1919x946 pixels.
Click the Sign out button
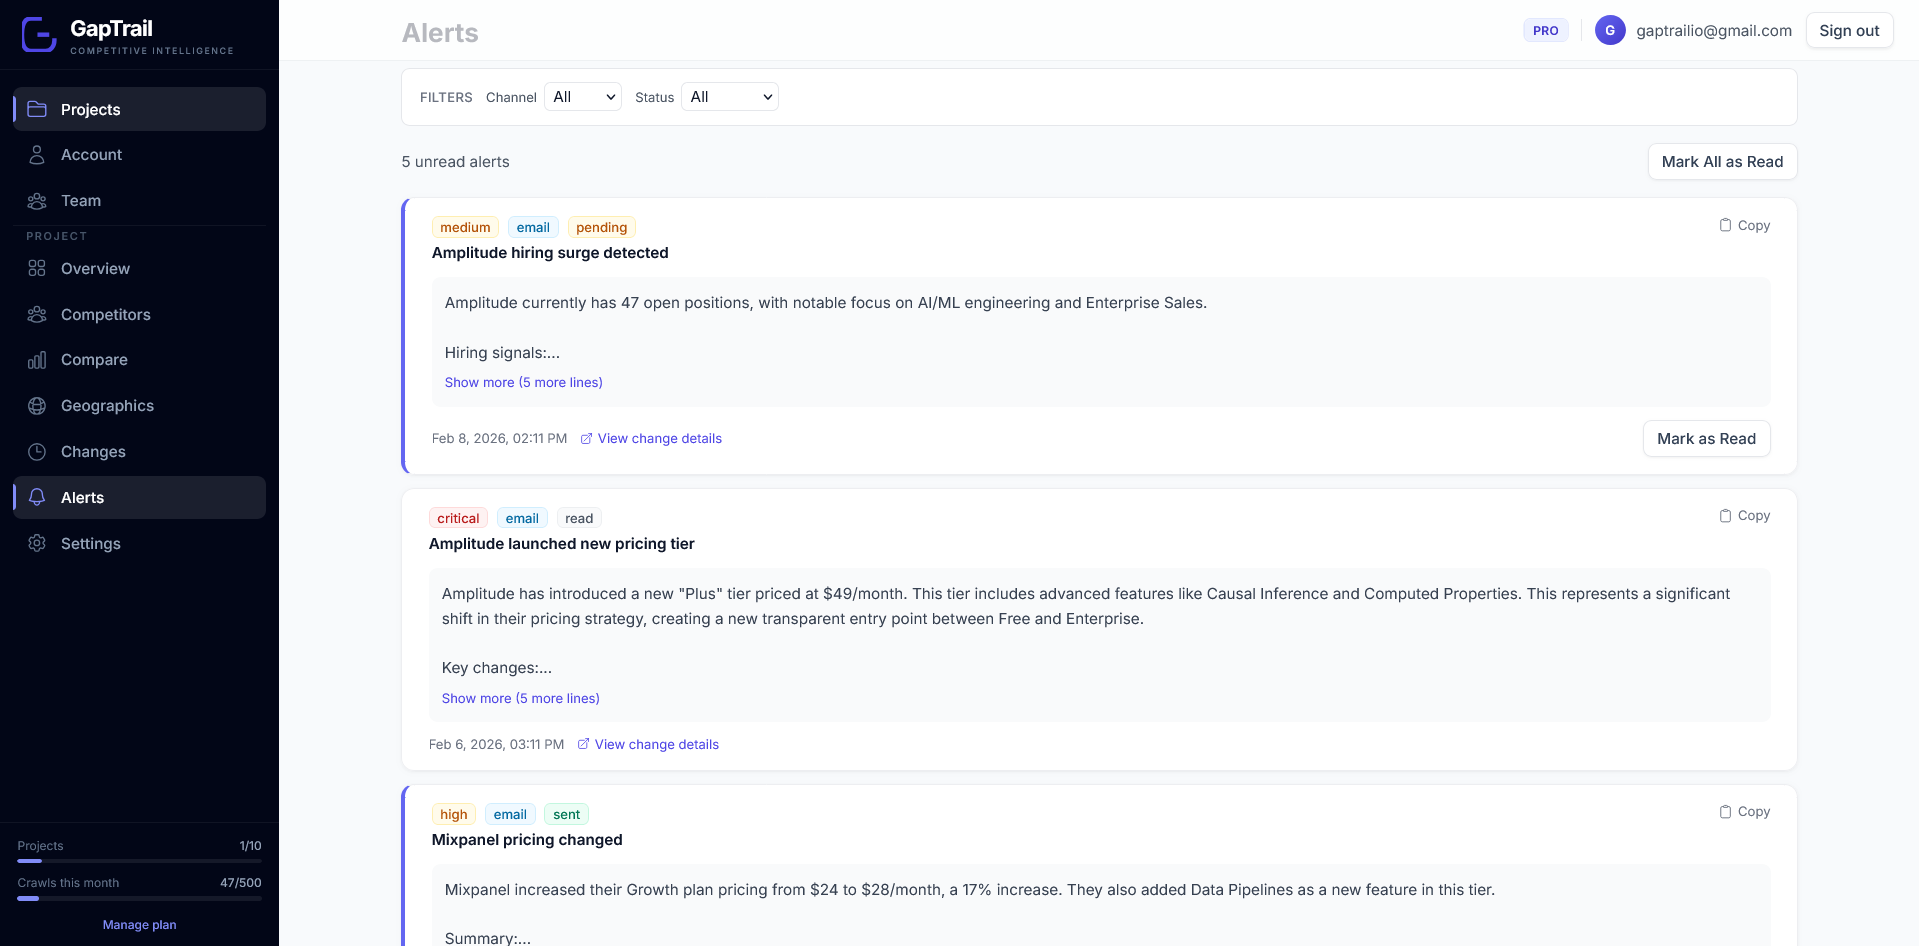tap(1849, 31)
